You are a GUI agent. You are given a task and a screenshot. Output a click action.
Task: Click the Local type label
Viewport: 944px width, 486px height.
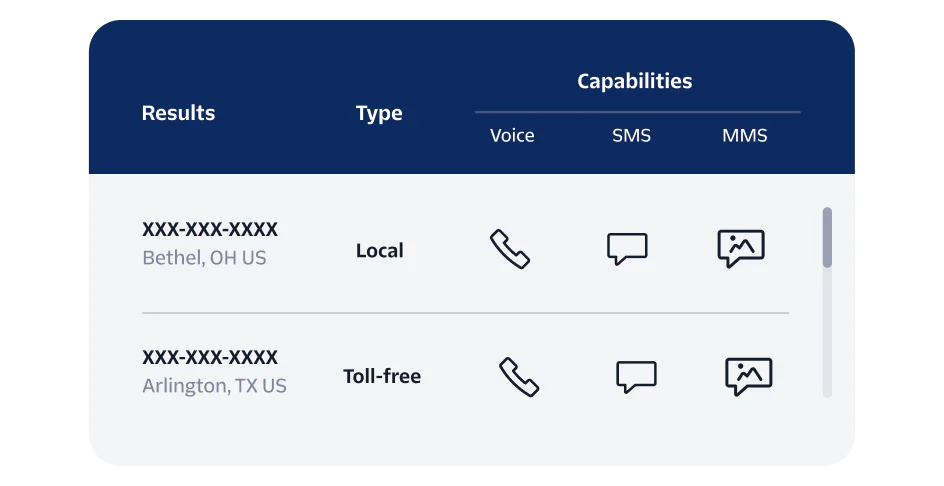(380, 250)
